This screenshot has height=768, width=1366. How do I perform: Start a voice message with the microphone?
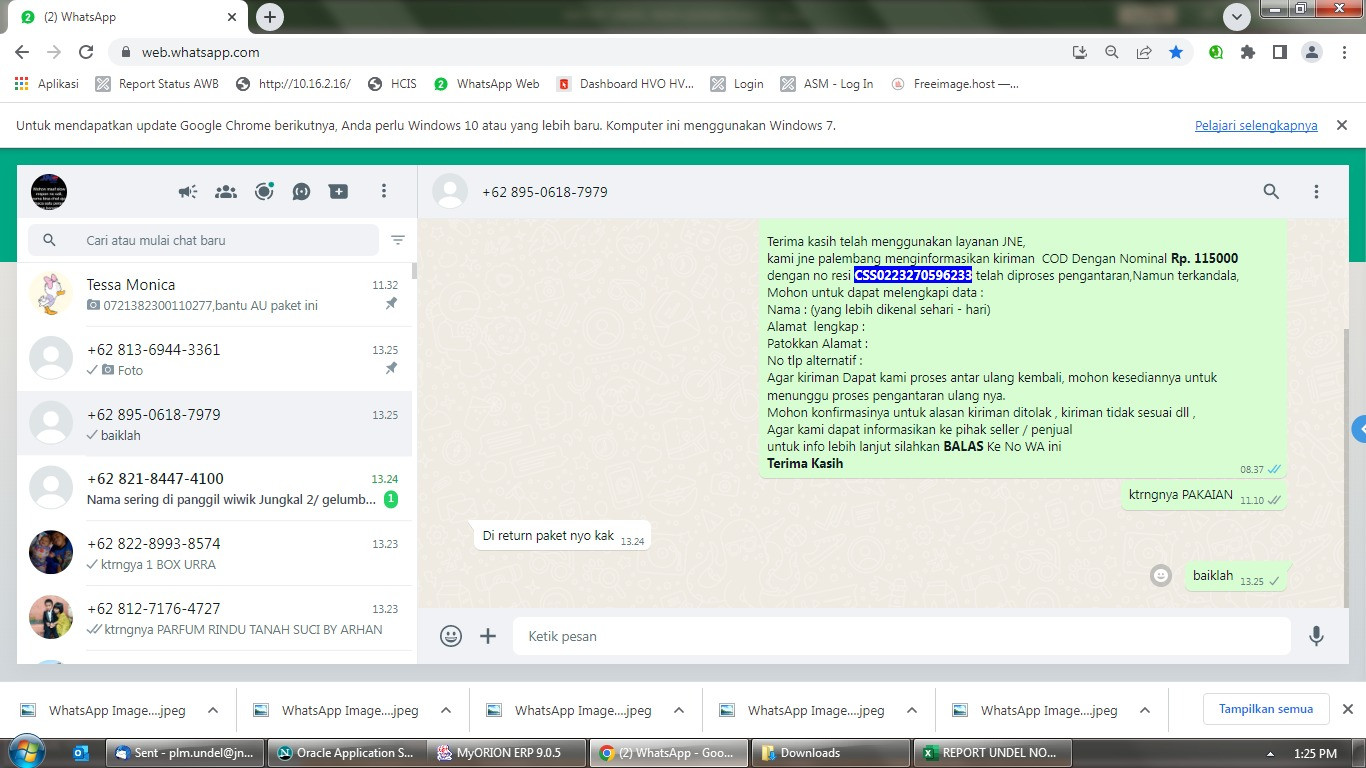(1316, 636)
